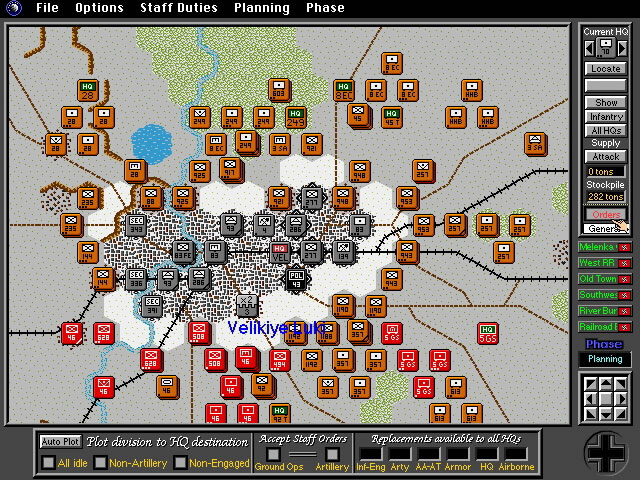Screen dimensions: 640x480
Task: Select the gray 139 unit counter
Action: (x=343, y=252)
